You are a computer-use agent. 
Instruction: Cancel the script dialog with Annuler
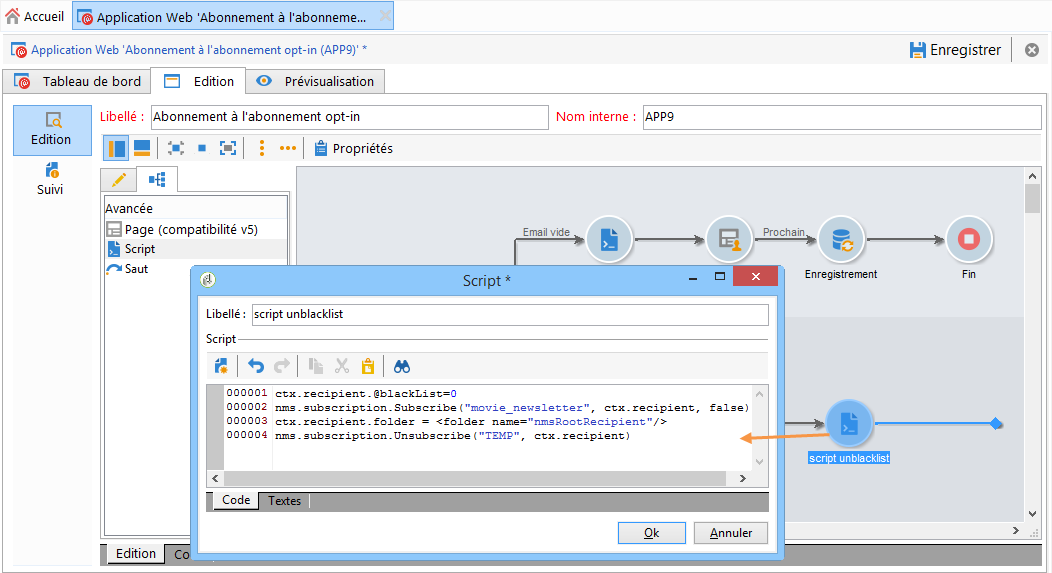point(731,533)
